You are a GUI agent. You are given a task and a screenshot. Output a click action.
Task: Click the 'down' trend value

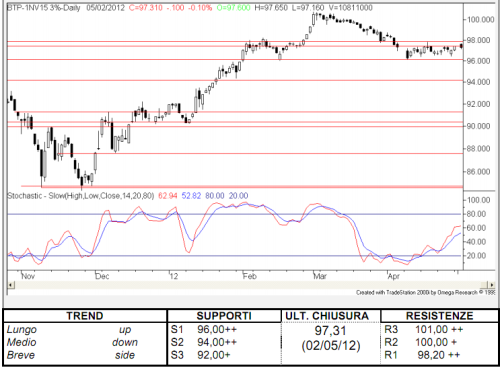(125, 342)
